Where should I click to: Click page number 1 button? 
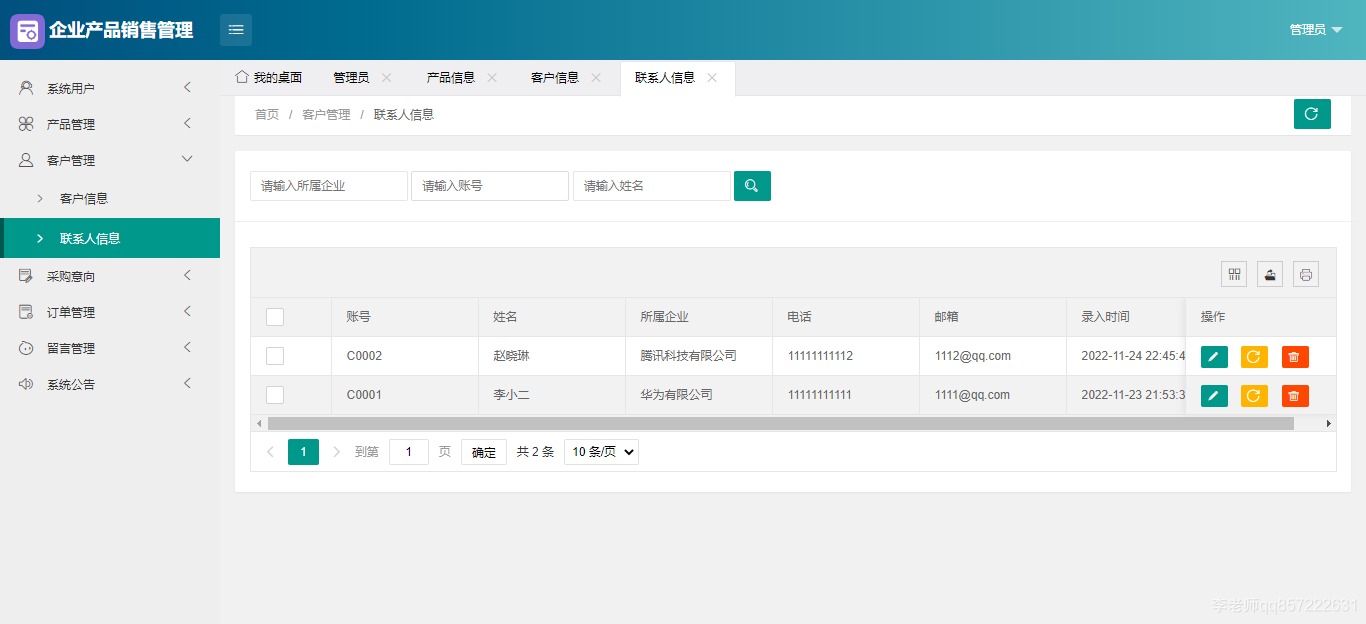(303, 452)
